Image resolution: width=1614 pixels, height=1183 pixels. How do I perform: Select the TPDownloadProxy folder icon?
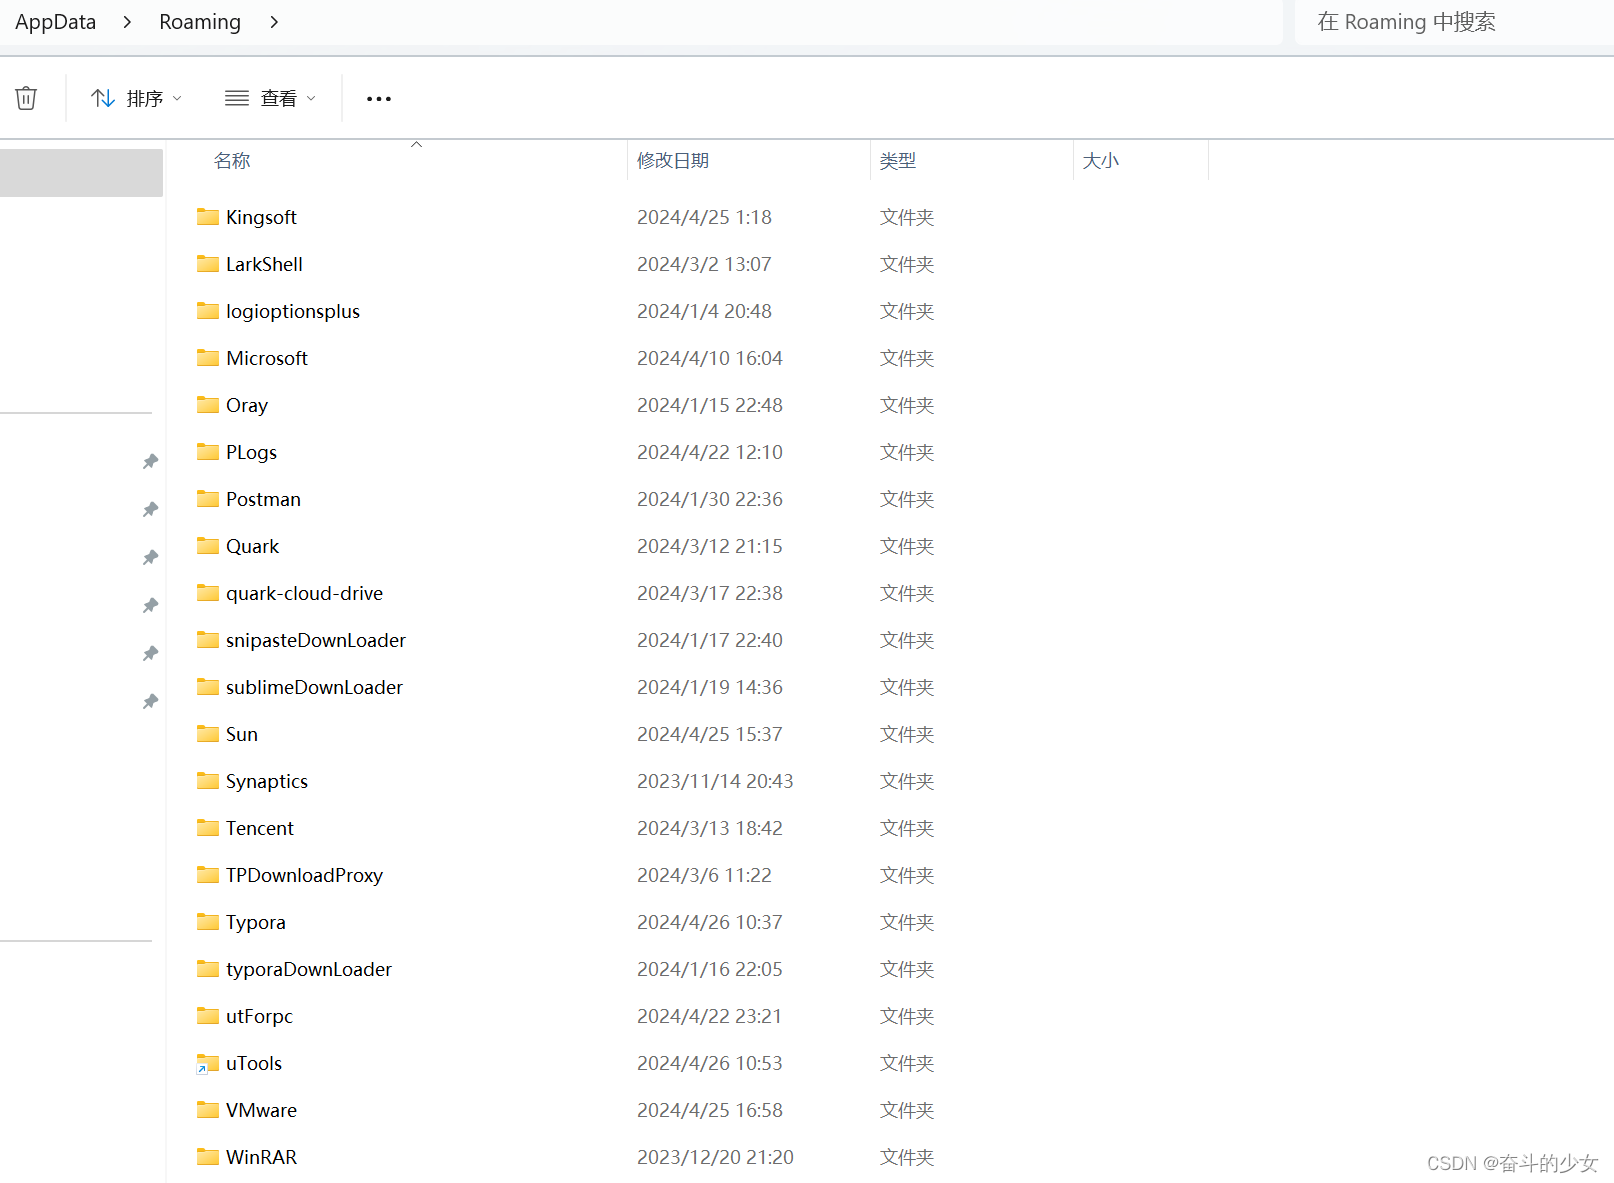point(208,875)
